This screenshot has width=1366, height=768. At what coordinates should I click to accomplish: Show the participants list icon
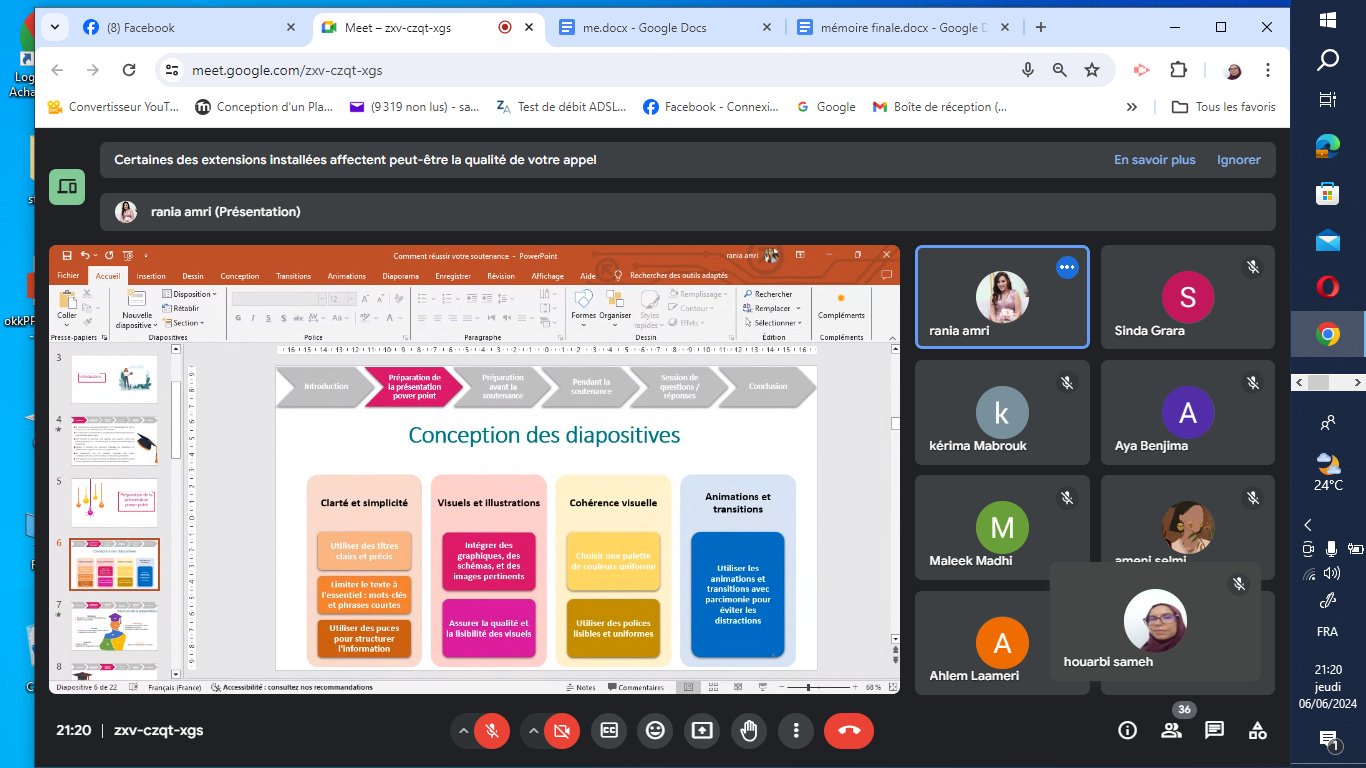(1171, 731)
